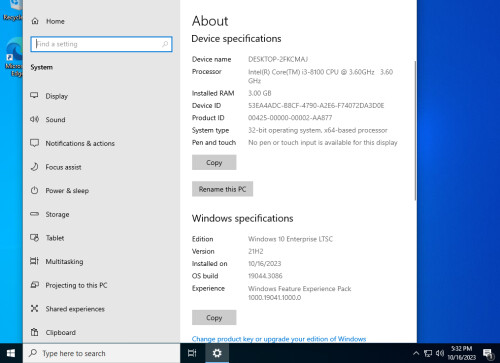The width and height of the screenshot is (500, 363).
Task: Open the Microsoft Edge desktop shortcut
Action: pos(13,58)
